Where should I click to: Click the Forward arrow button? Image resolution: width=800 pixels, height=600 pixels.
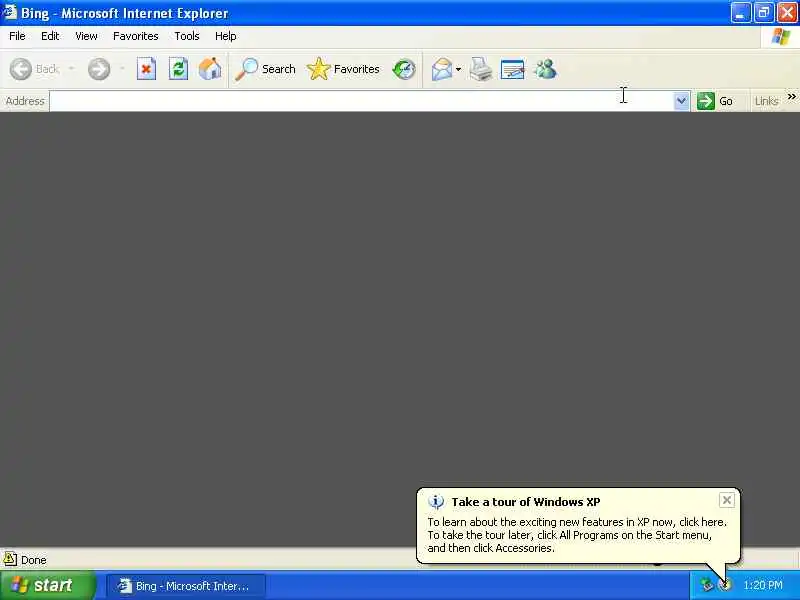pos(99,69)
